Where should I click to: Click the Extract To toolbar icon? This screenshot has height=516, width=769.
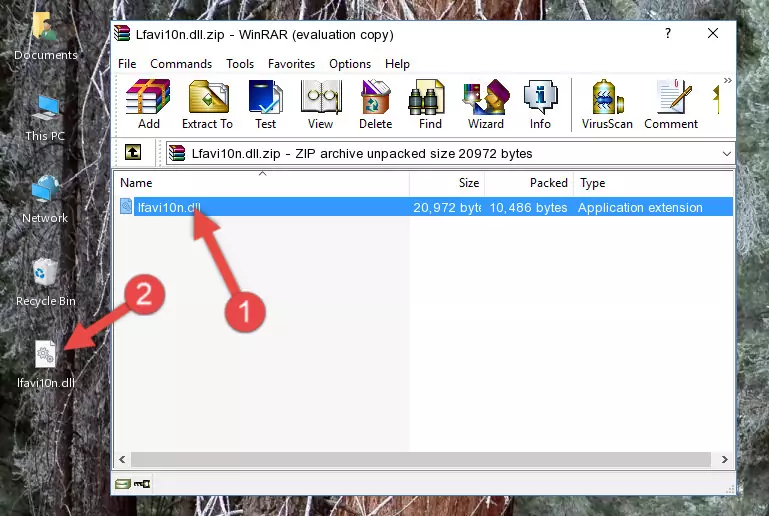[x=207, y=104]
